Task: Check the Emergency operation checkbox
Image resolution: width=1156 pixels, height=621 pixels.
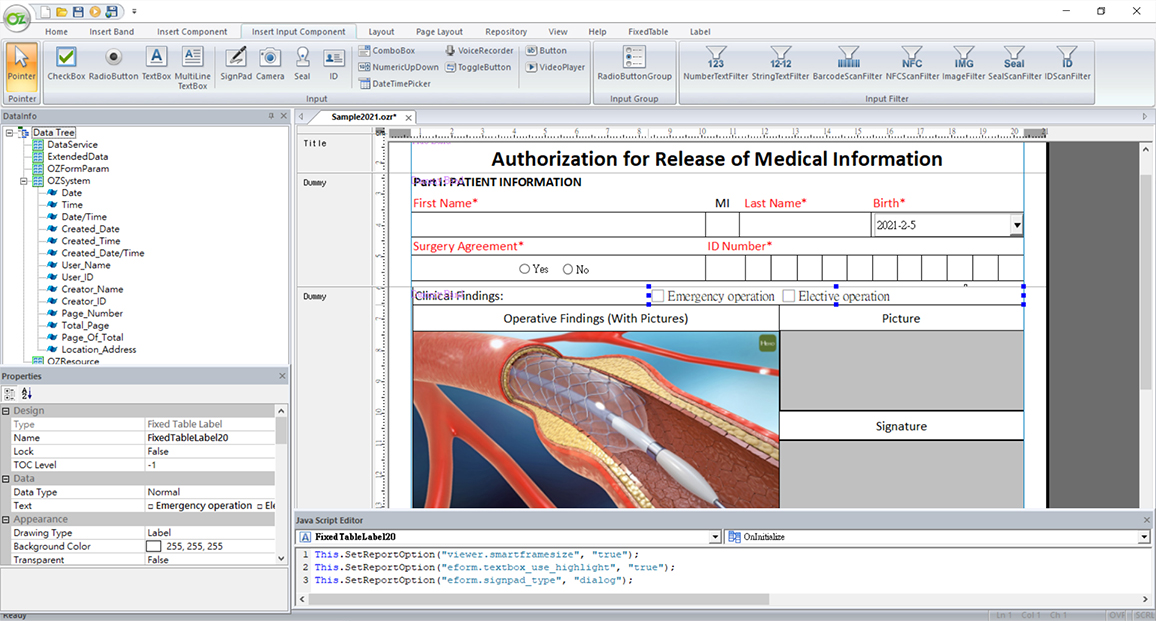Action: 657,294
